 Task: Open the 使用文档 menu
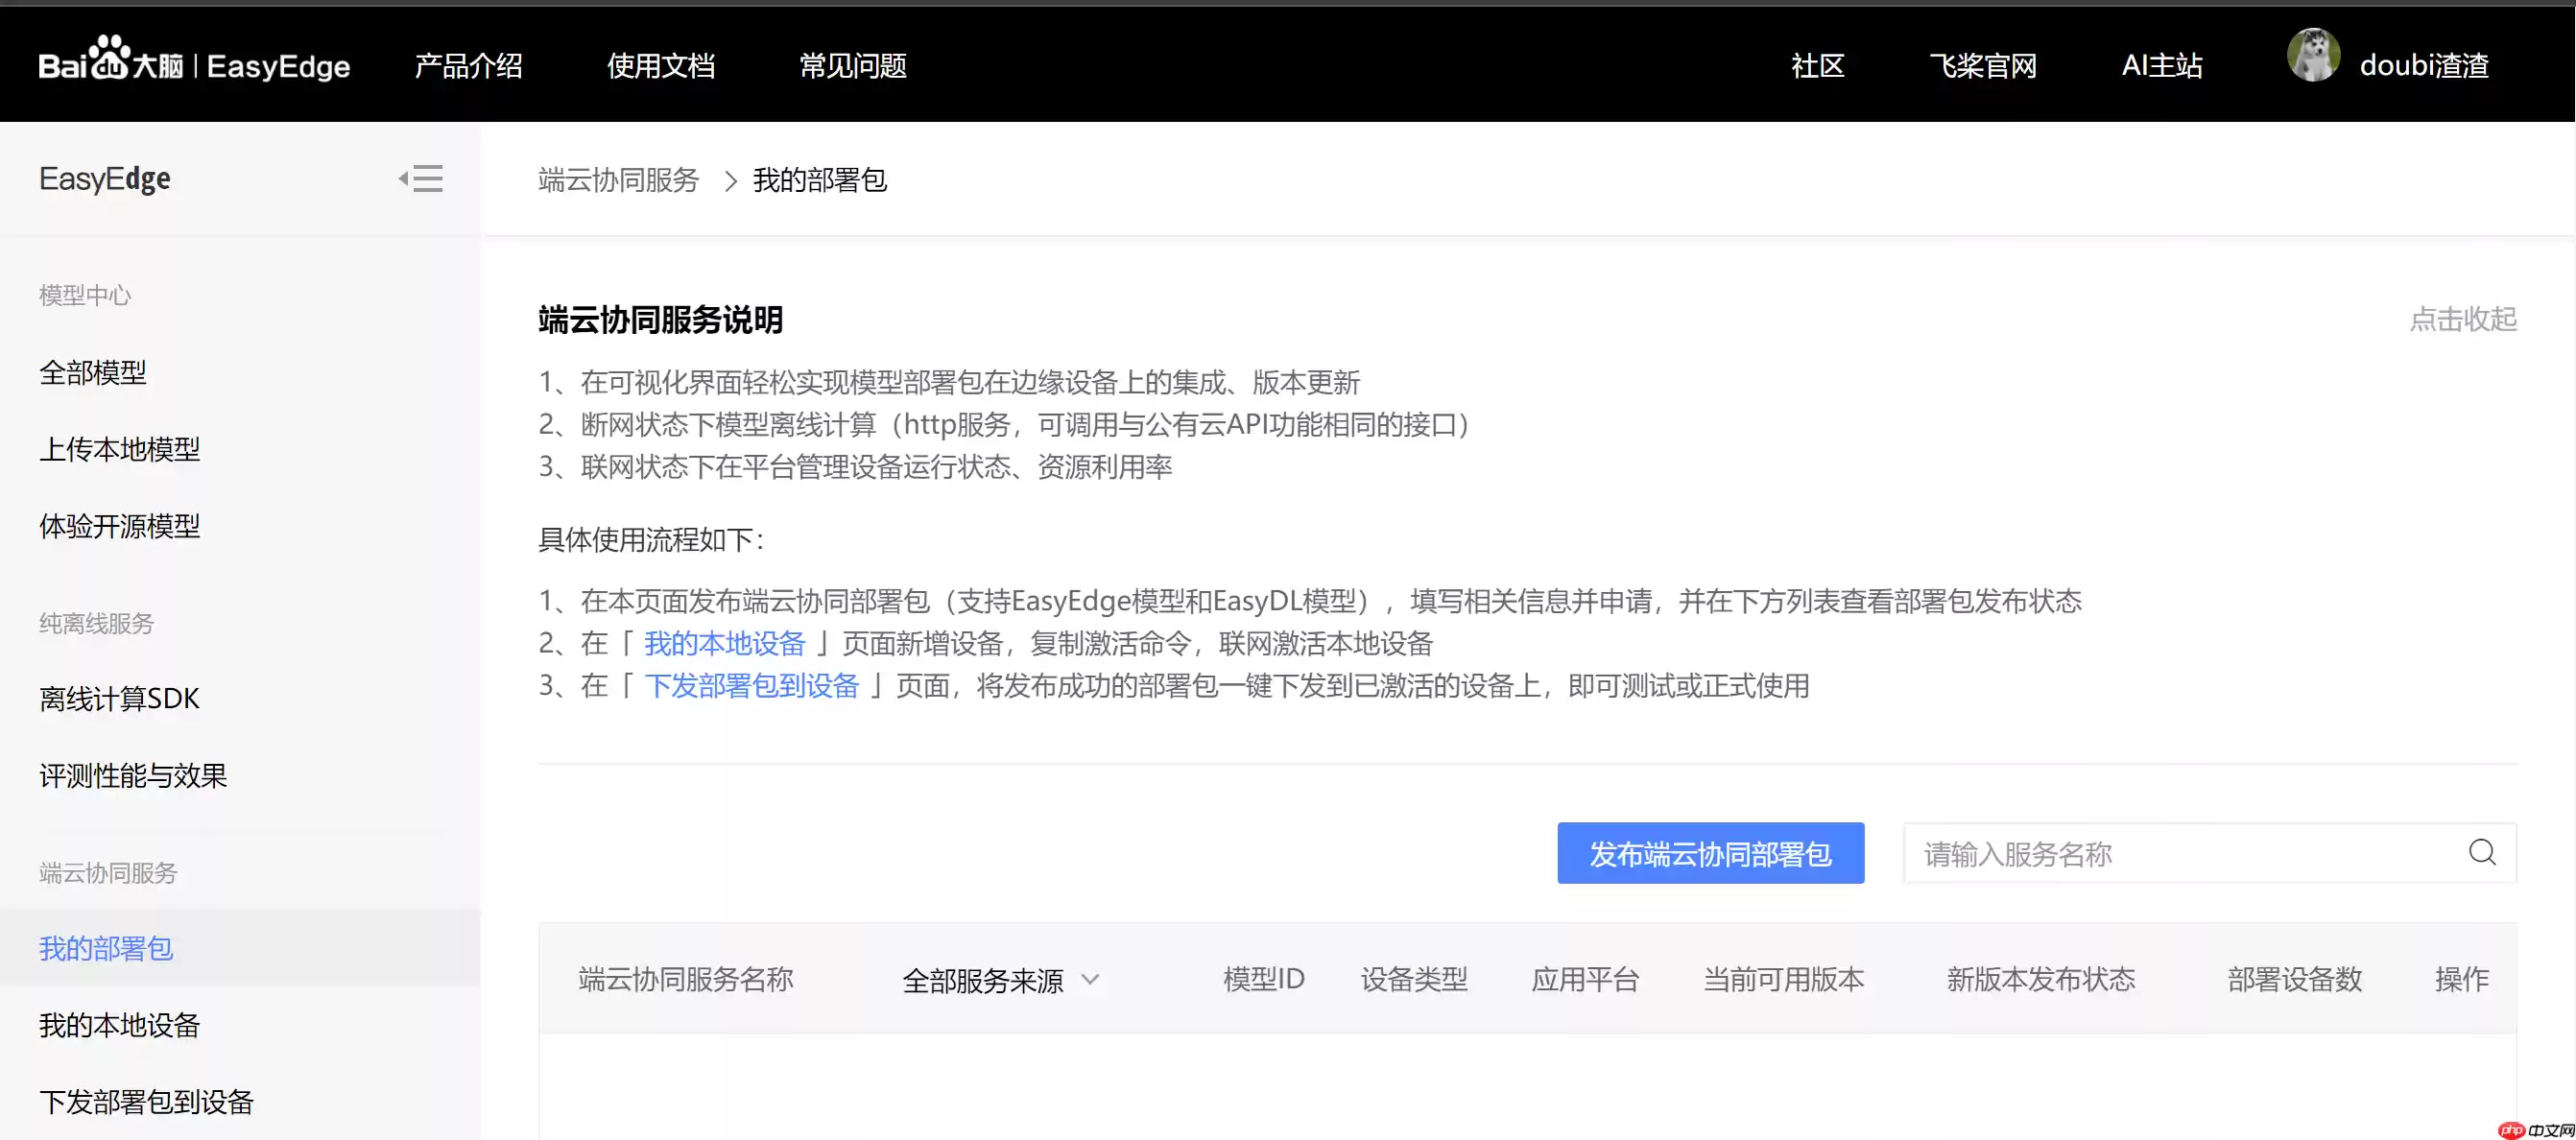(661, 65)
